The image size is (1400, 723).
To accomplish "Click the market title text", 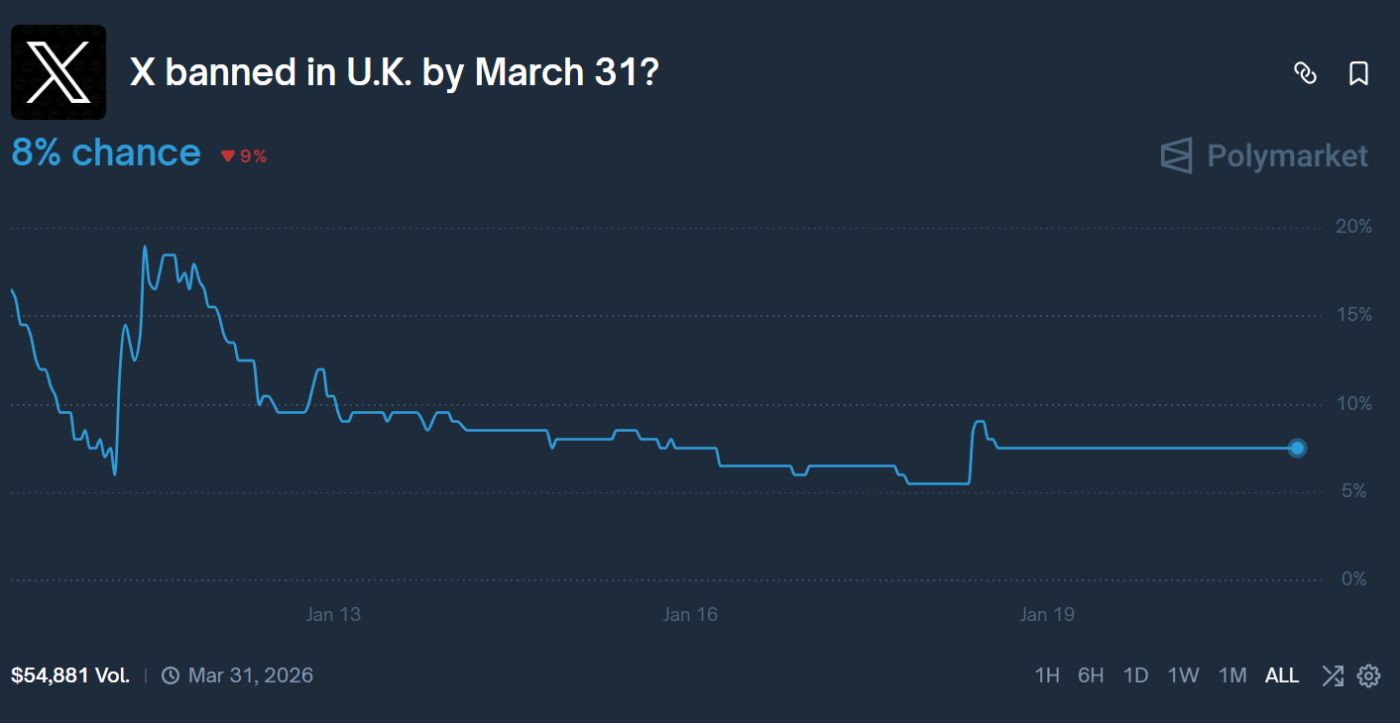I will click(x=394, y=72).
